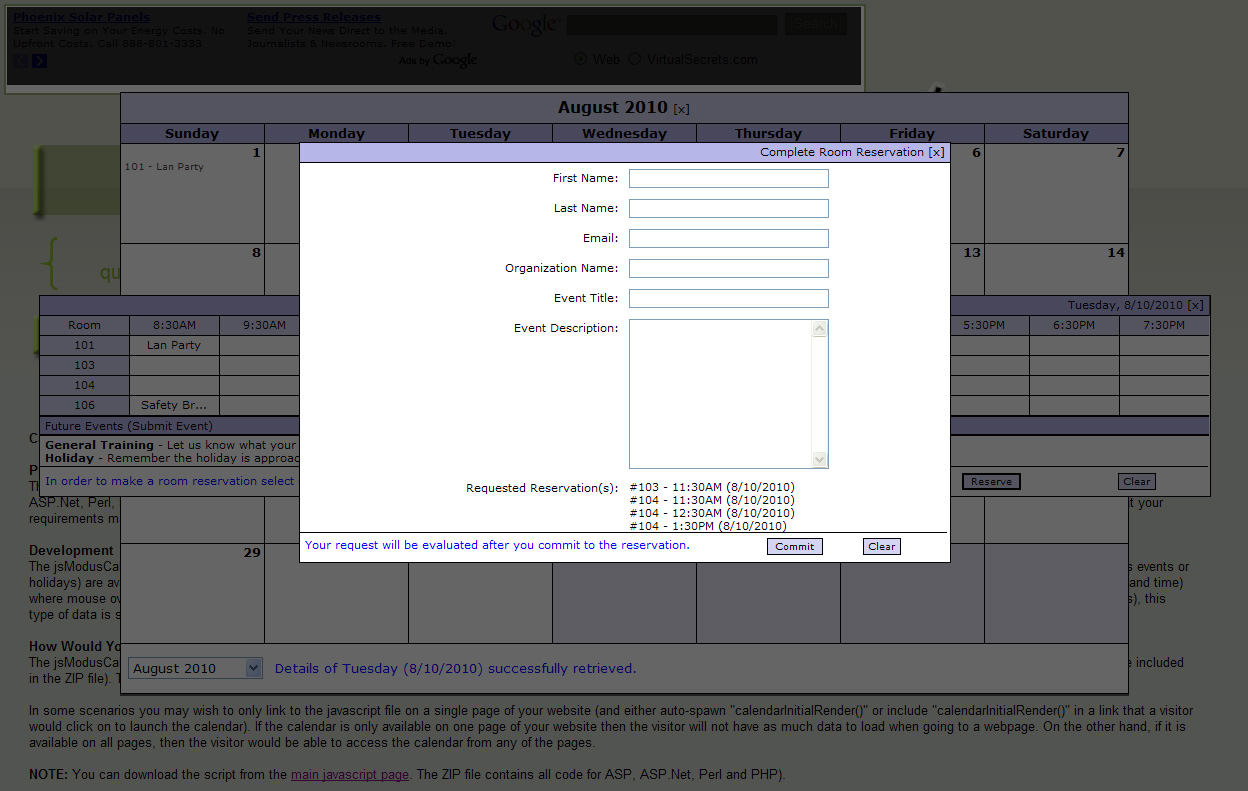This screenshot has height=791, width=1248.
Task: Click '#103 - 11:30AM (8/10/2010)' reservation entry
Action: click(712, 487)
